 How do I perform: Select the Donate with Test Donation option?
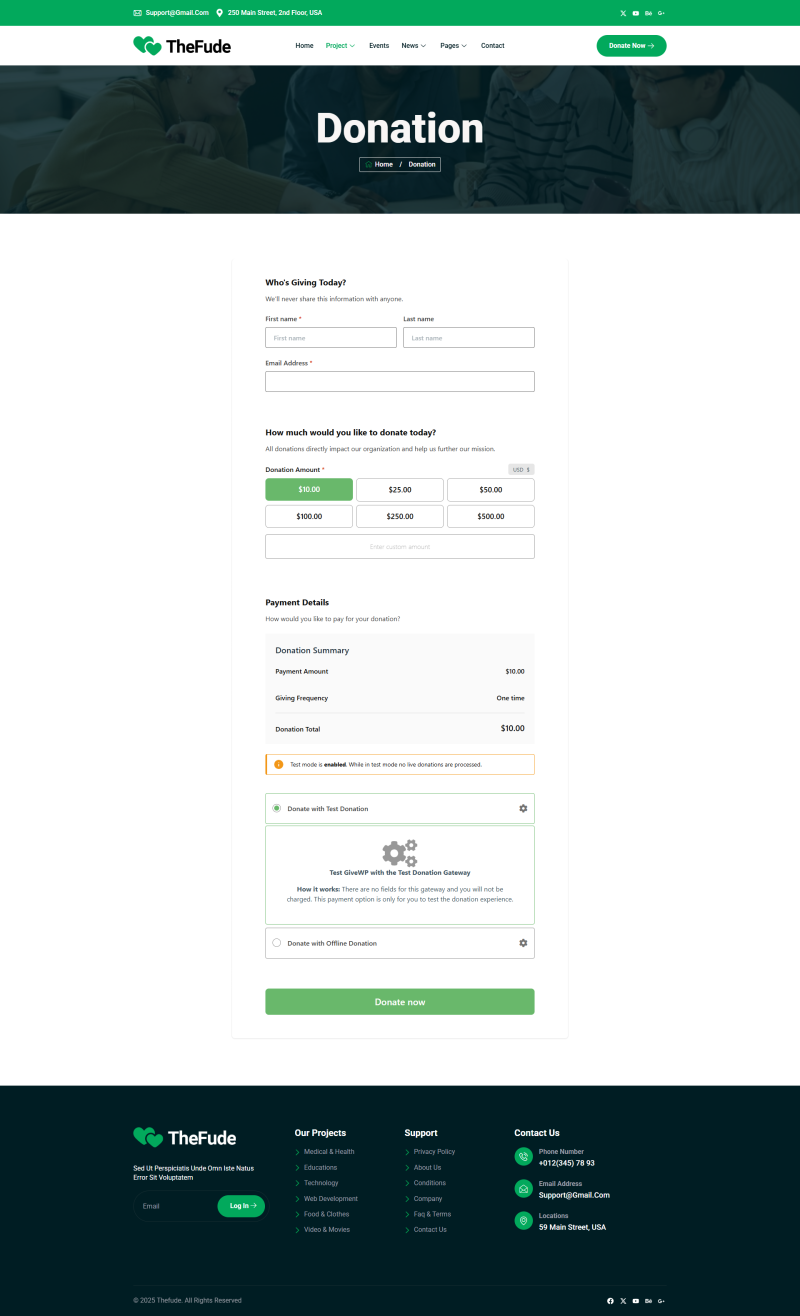(276, 808)
